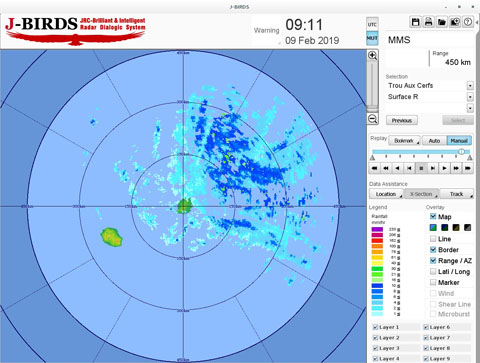Click the printer icon
Image resolution: width=480 pixels, height=363 pixels.
coord(429,22)
